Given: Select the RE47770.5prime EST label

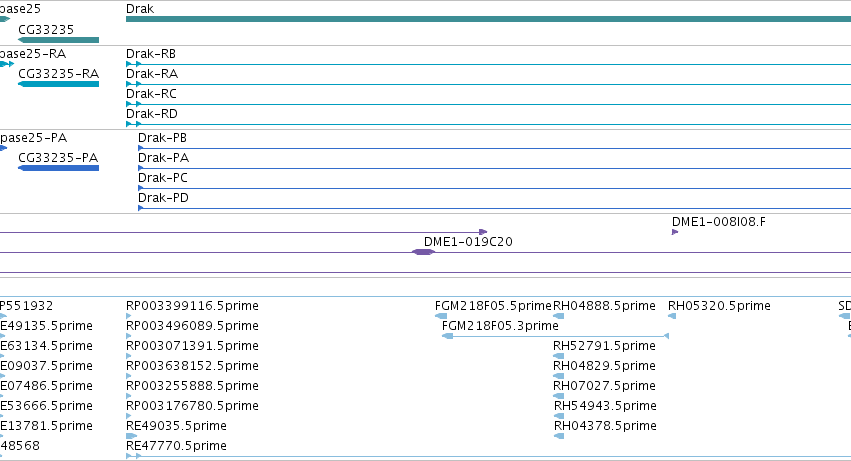Looking at the screenshot, I should (x=176, y=446).
